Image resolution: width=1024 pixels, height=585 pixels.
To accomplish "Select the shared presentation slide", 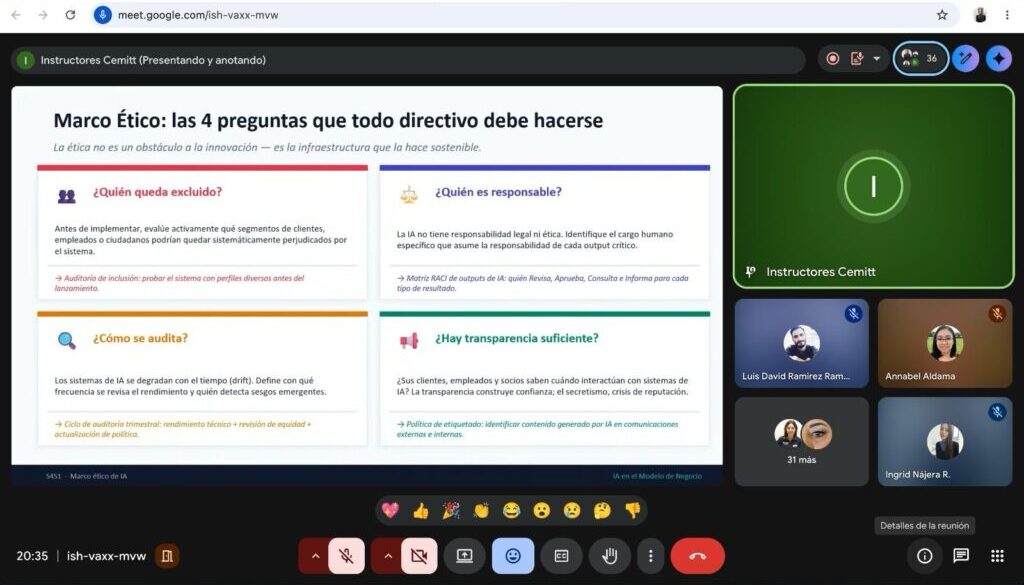I will [367, 285].
